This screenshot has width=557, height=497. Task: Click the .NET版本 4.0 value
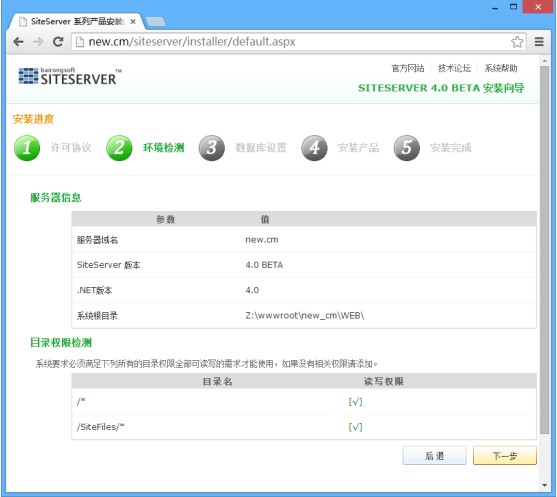pos(252,290)
